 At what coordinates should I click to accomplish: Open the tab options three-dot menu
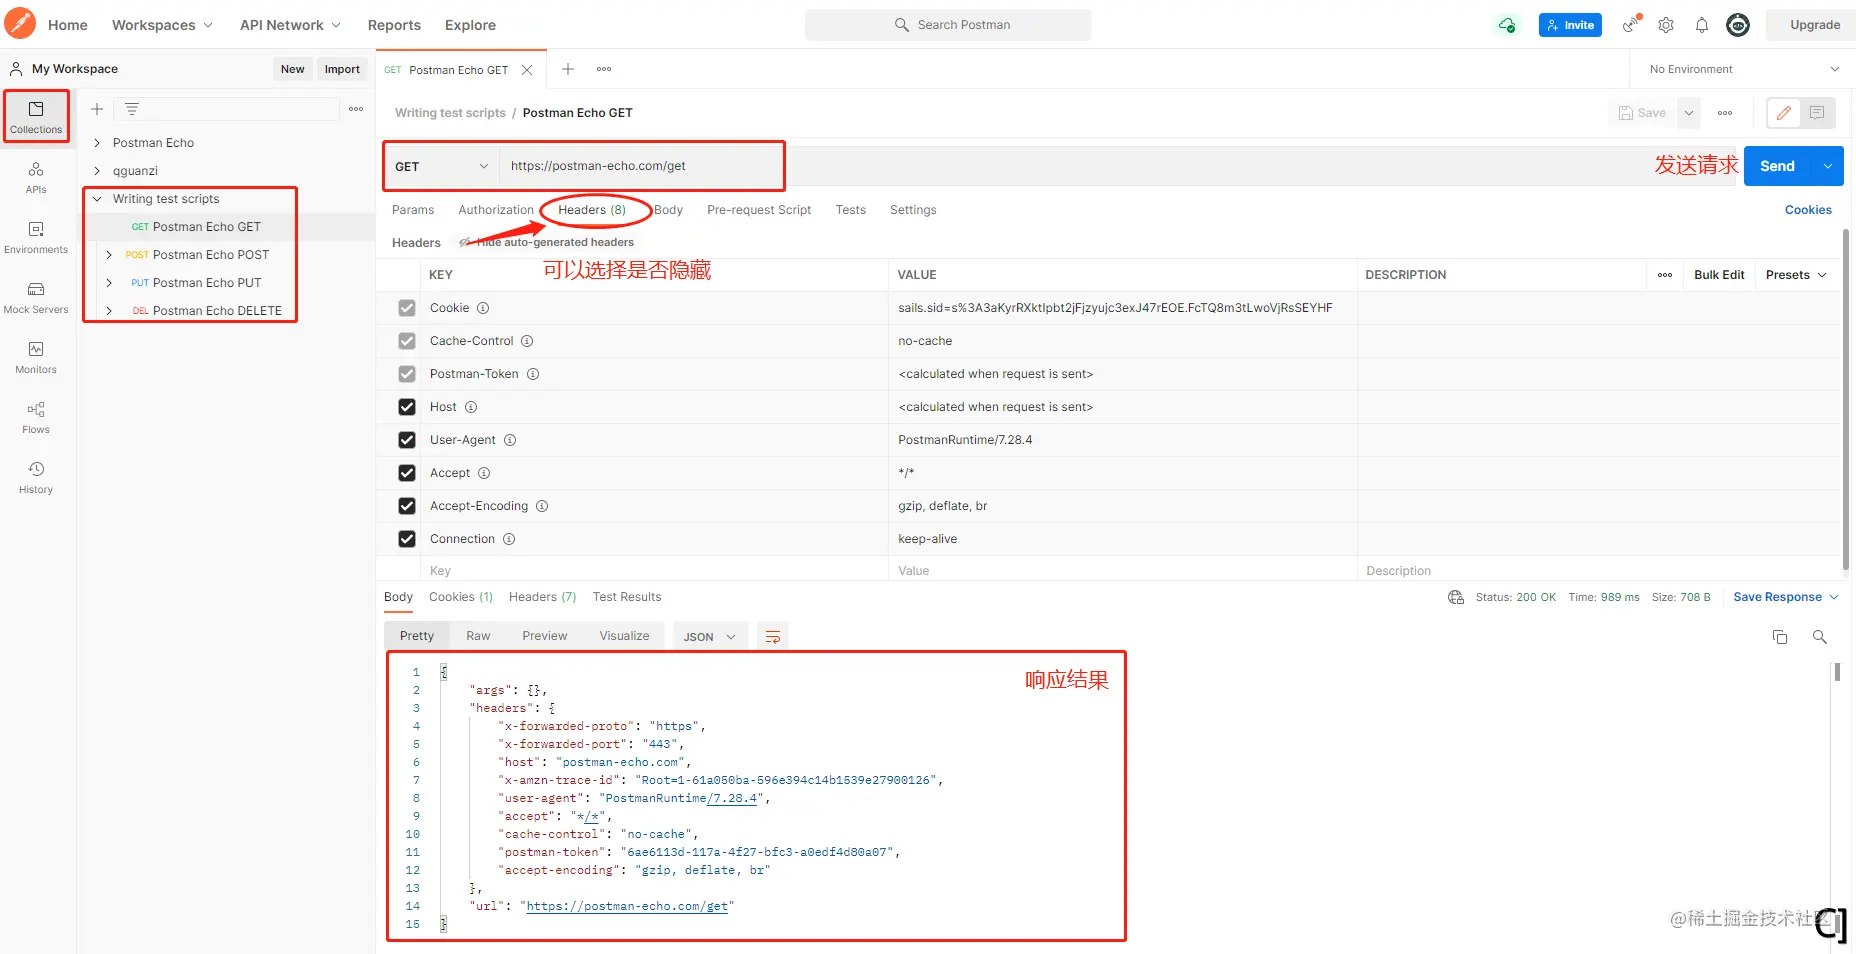pos(604,69)
